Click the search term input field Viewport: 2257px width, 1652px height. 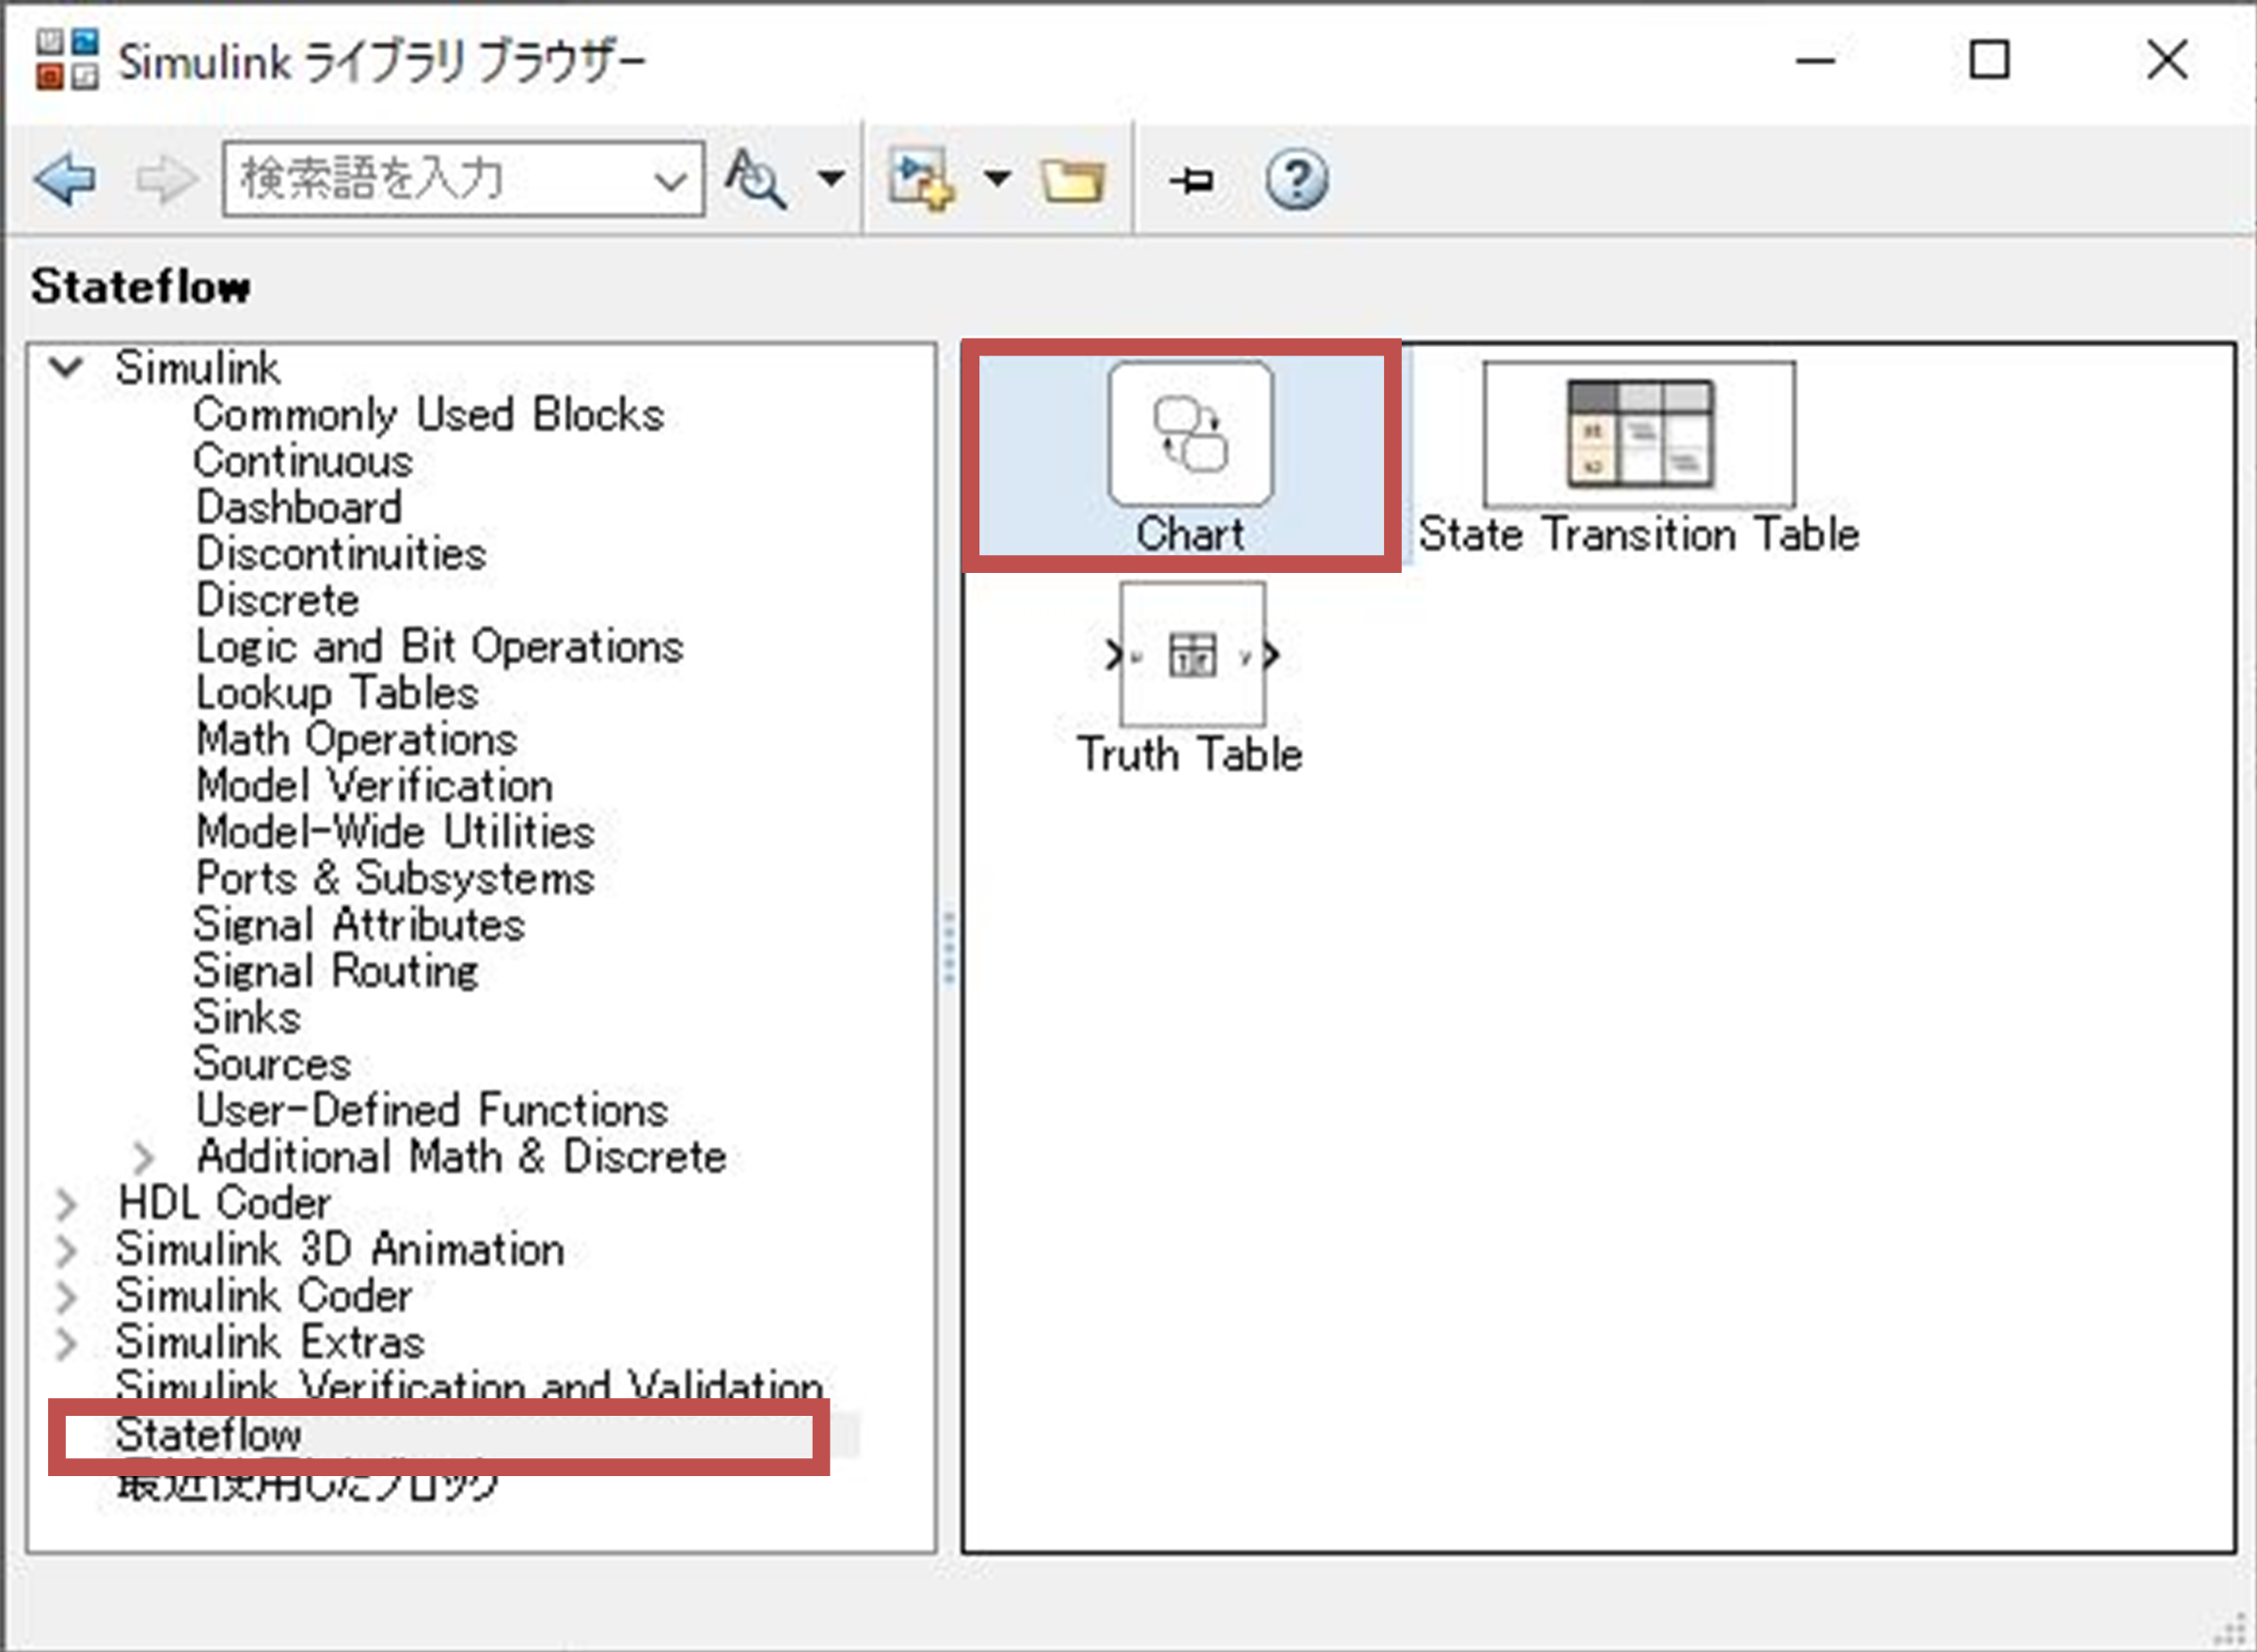click(463, 179)
